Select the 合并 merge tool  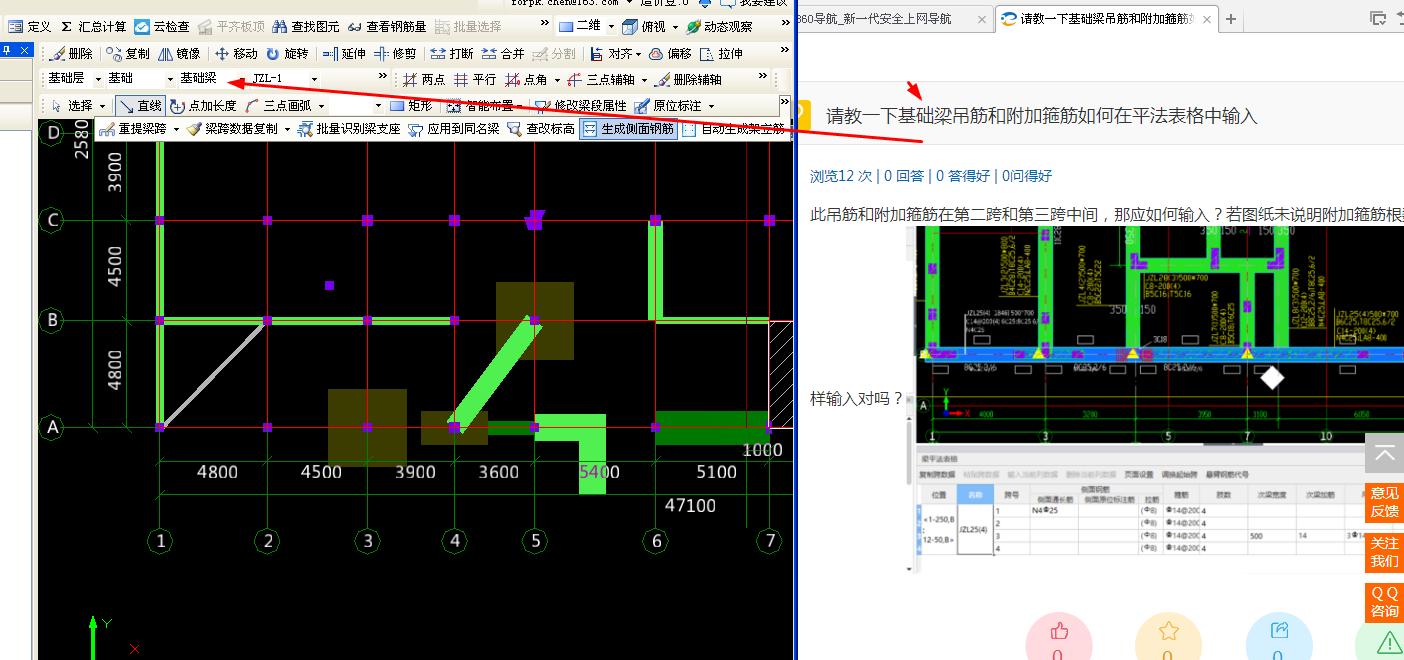tap(503, 54)
